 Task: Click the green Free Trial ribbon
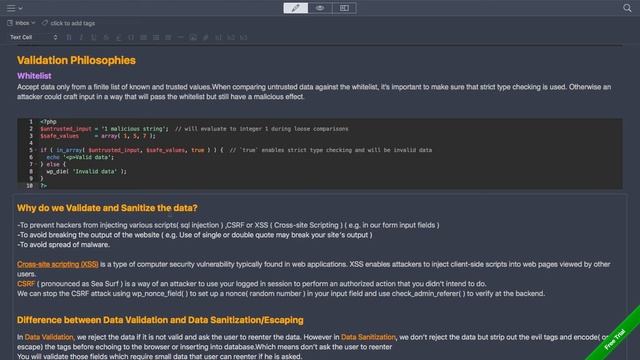[615, 338]
